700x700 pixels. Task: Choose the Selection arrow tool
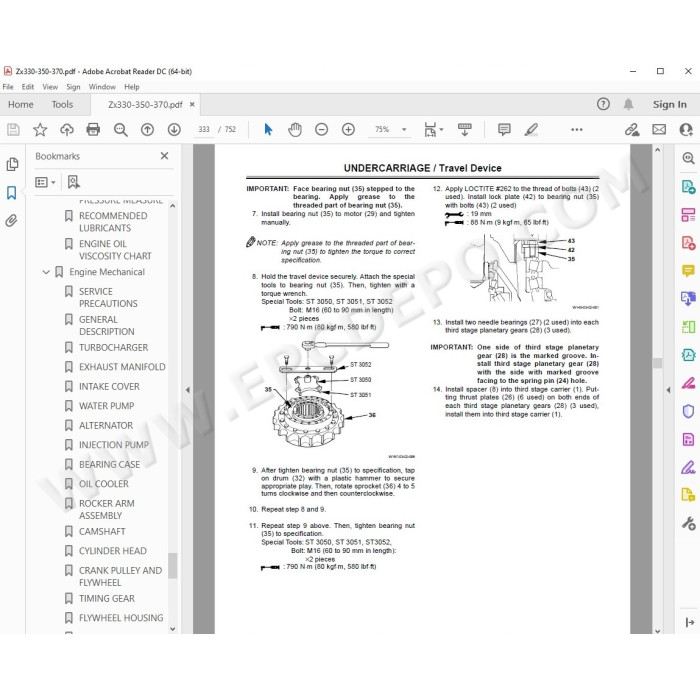(268, 129)
